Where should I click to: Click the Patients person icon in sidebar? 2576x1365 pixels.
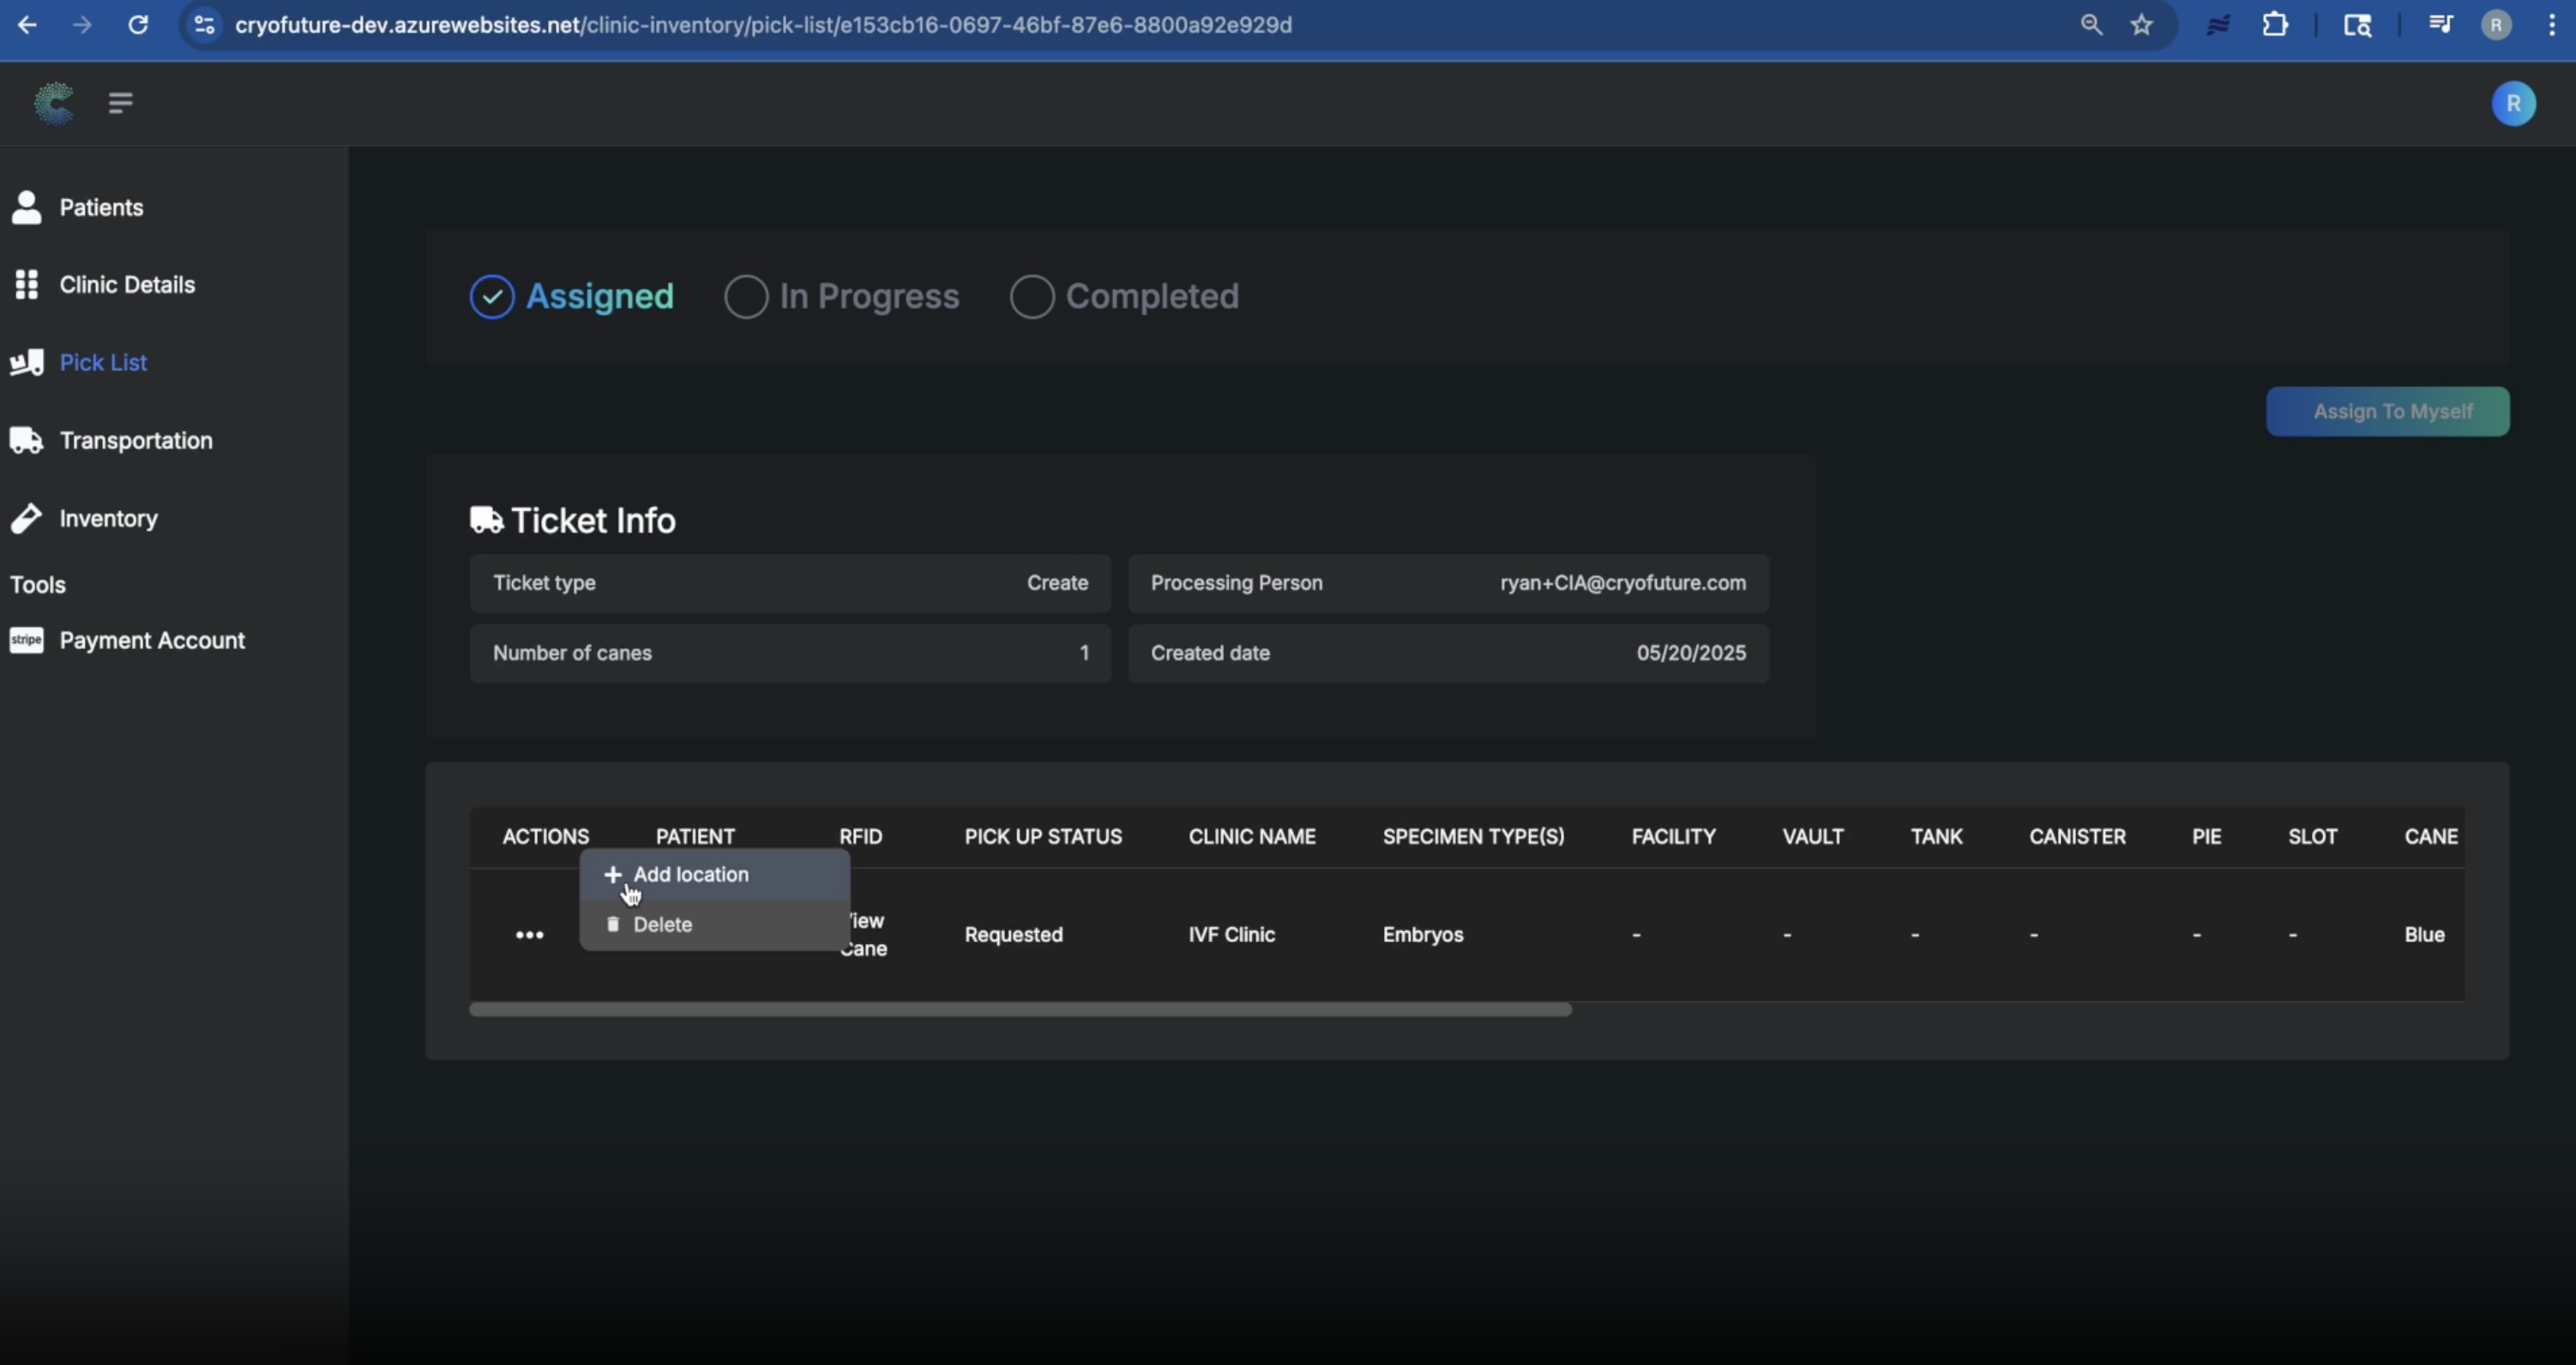tap(27, 207)
